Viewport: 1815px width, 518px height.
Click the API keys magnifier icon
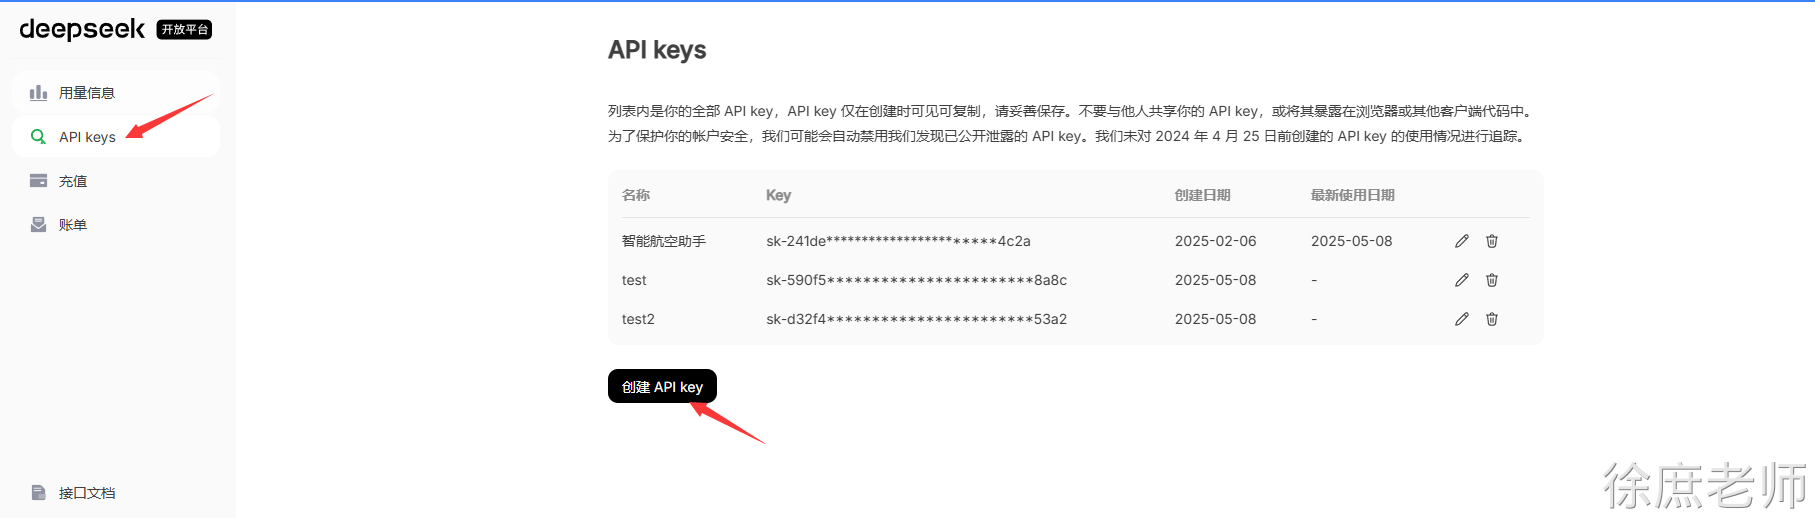(38, 137)
